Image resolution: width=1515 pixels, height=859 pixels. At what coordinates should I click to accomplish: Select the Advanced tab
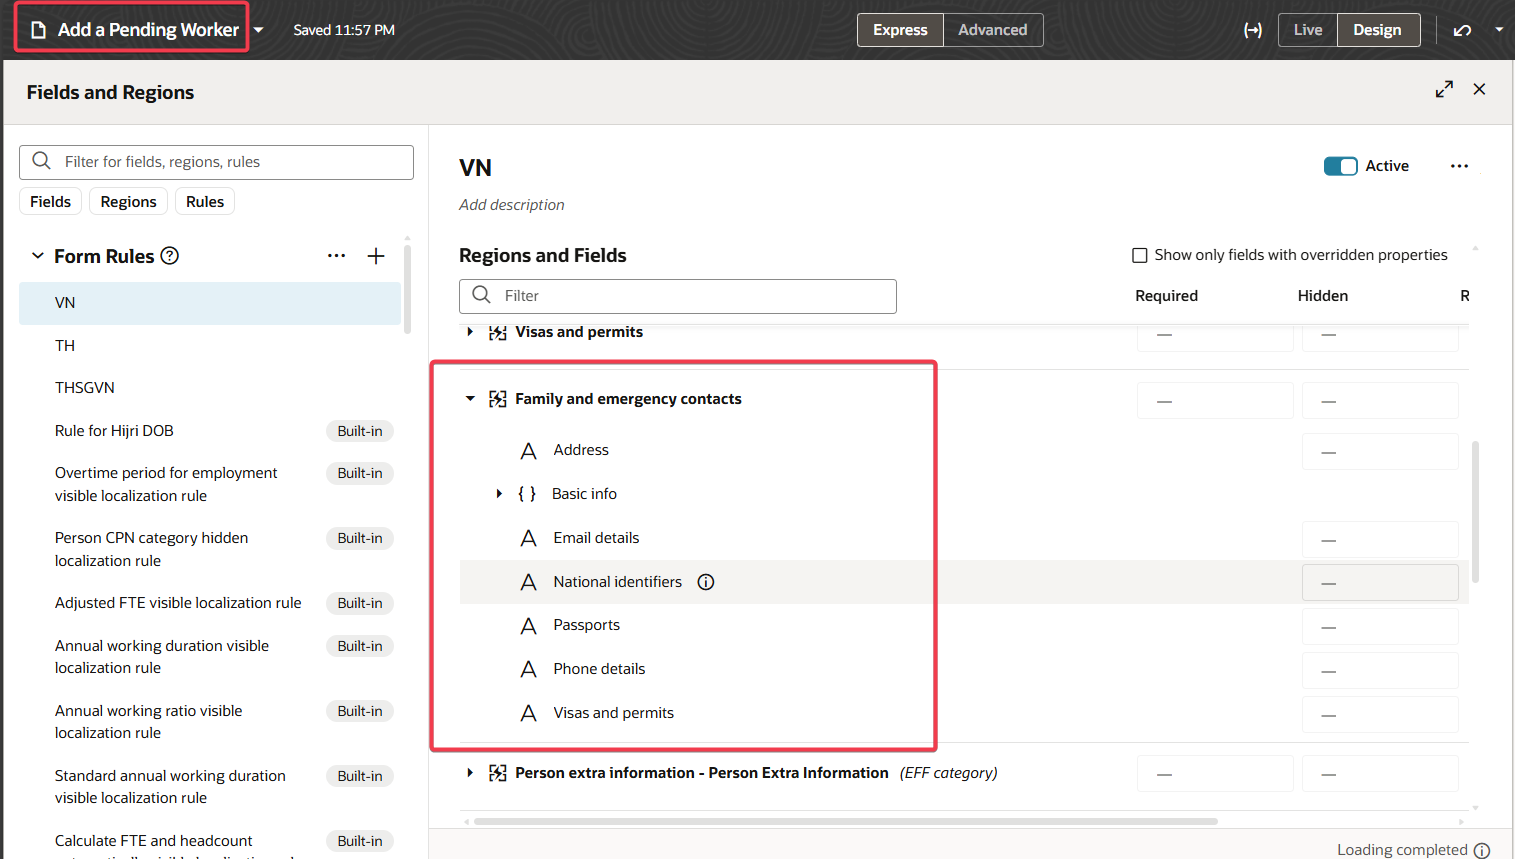tap(993, 30)
